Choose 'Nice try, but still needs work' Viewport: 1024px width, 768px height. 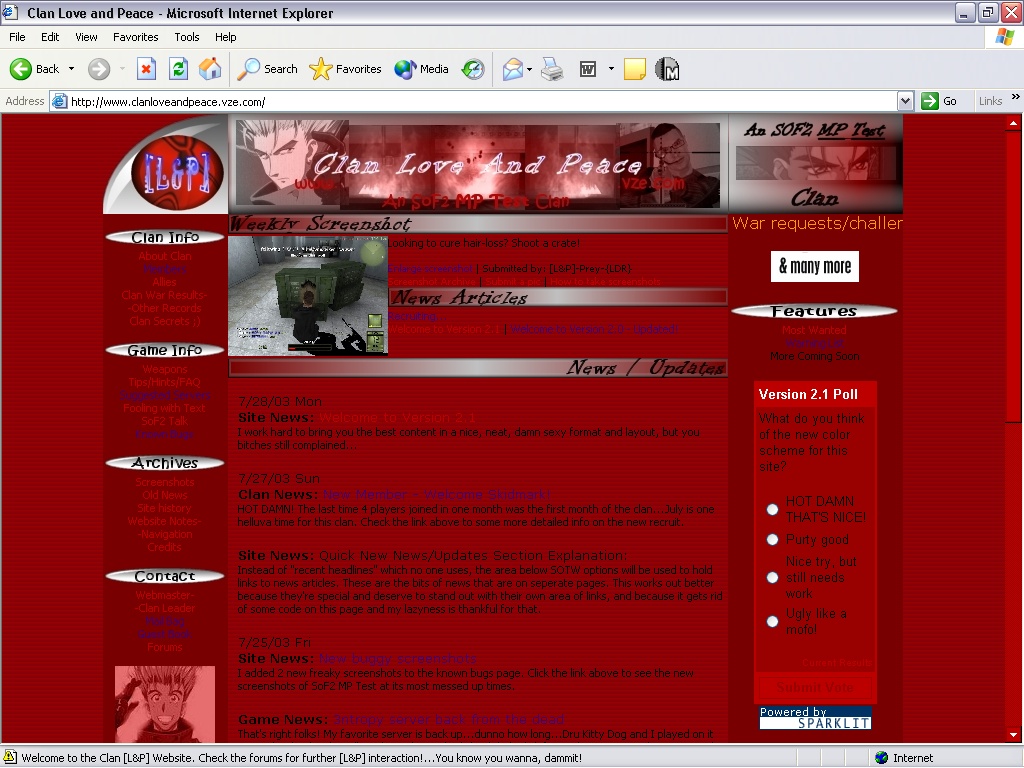click(x=773, y=577)
